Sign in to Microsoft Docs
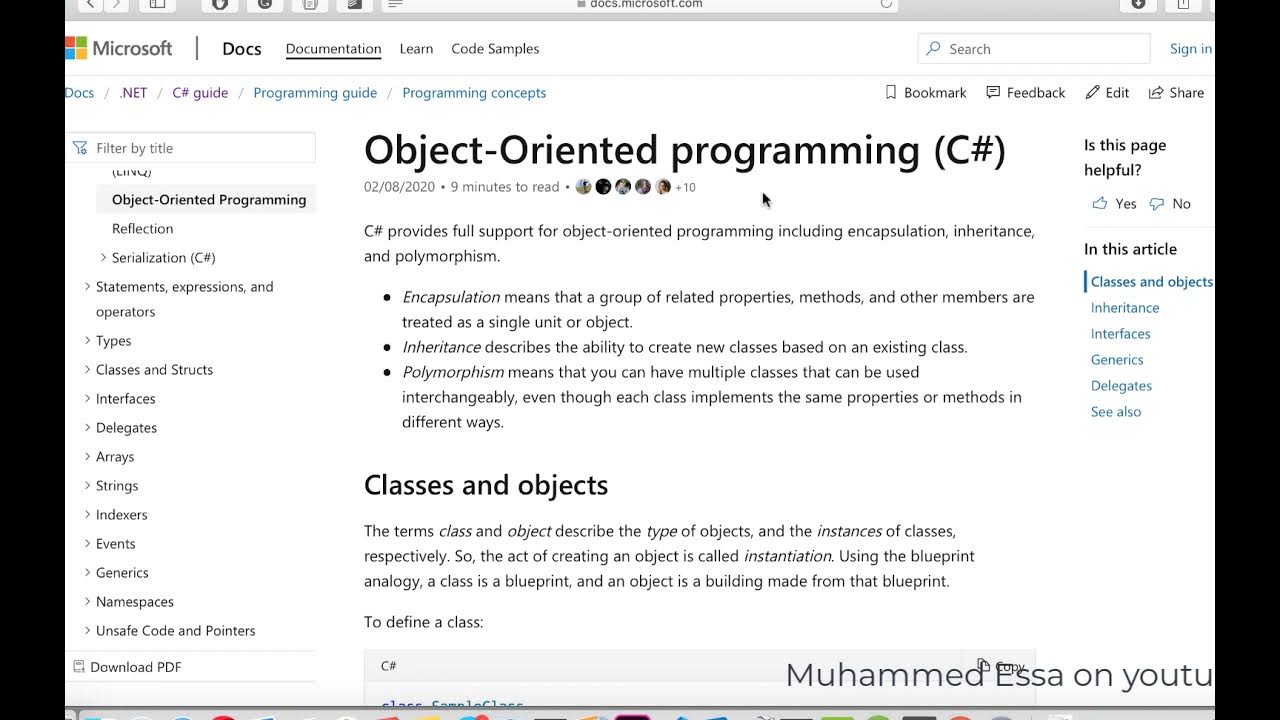Viewport: 1280px width, 720px height. [x=1190, y=48]
